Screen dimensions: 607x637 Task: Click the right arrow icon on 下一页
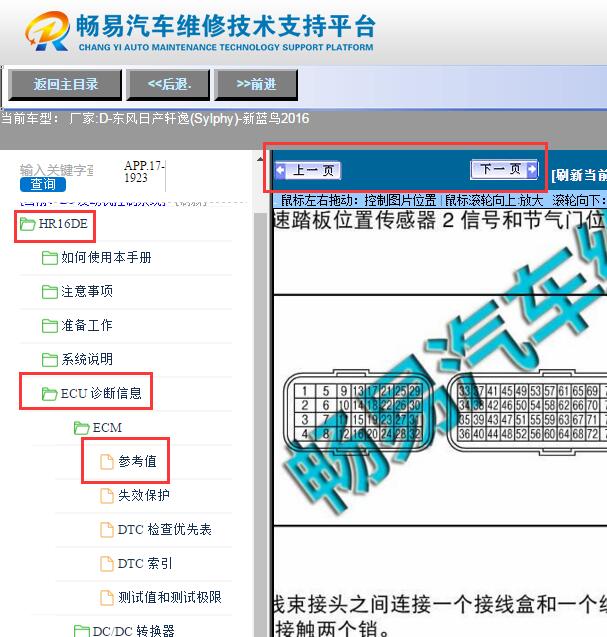point(531,169)
